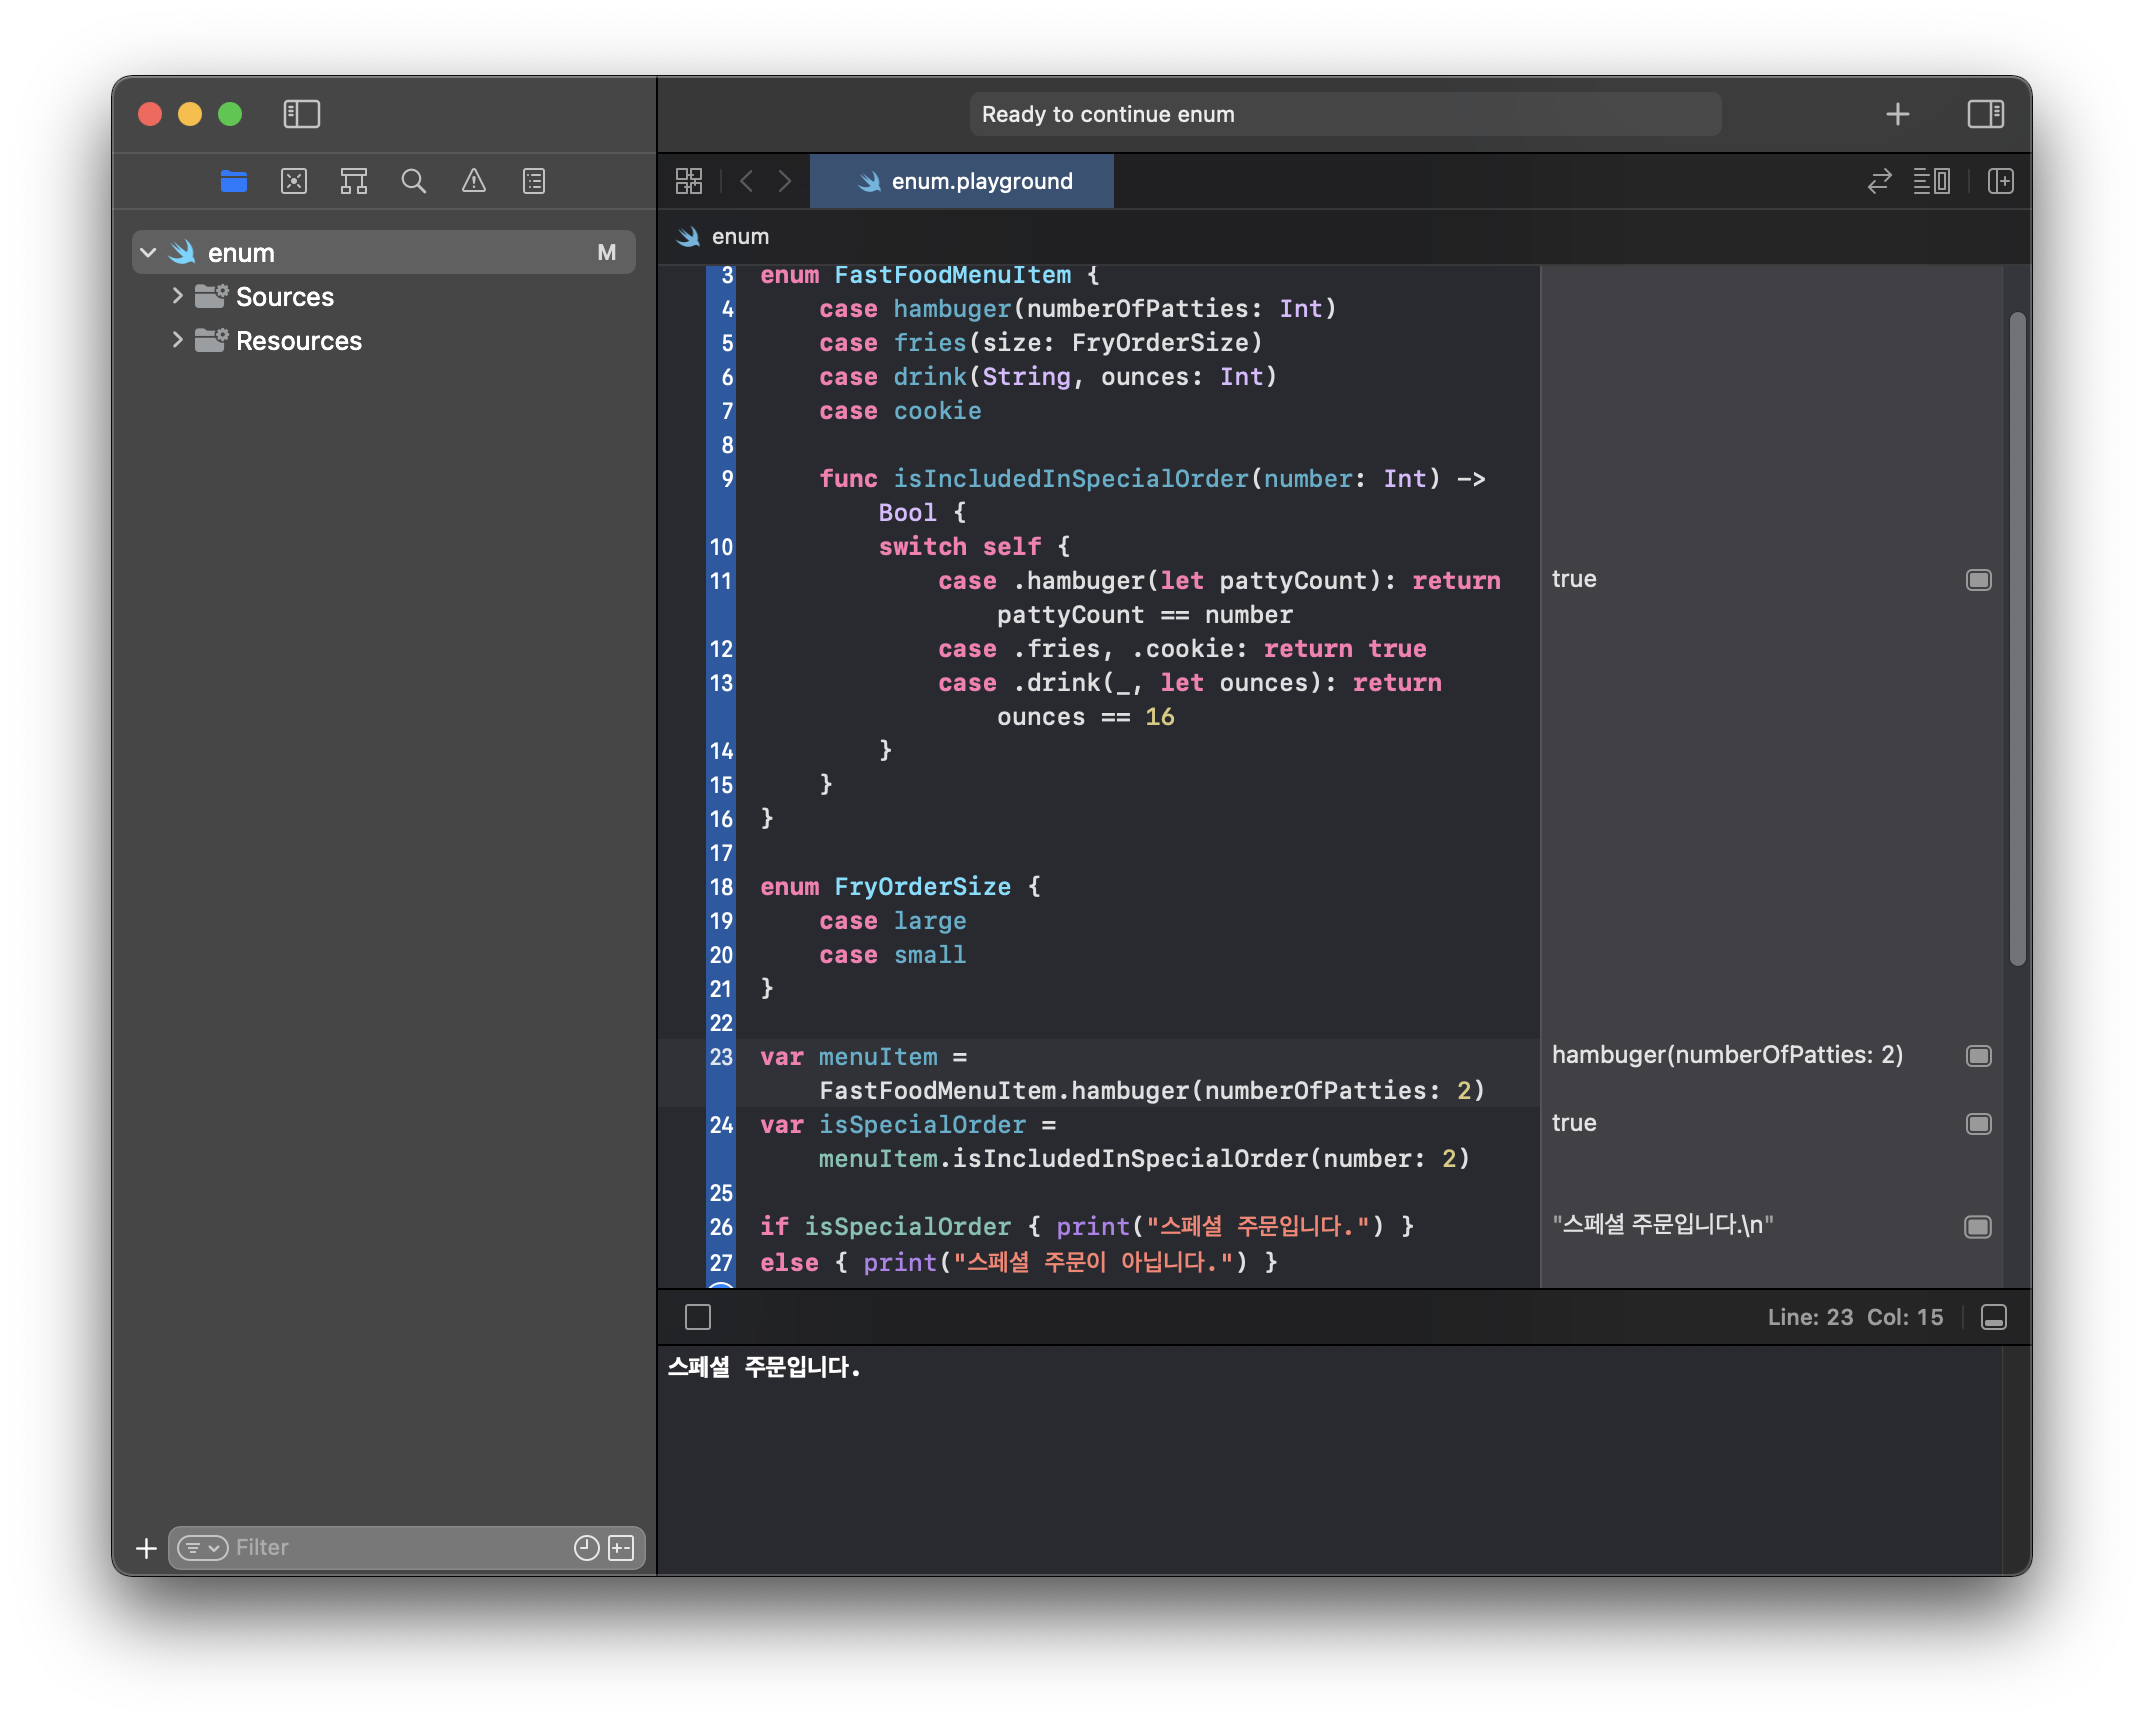Open the find navigator magnifier icon

click(413, 181)
